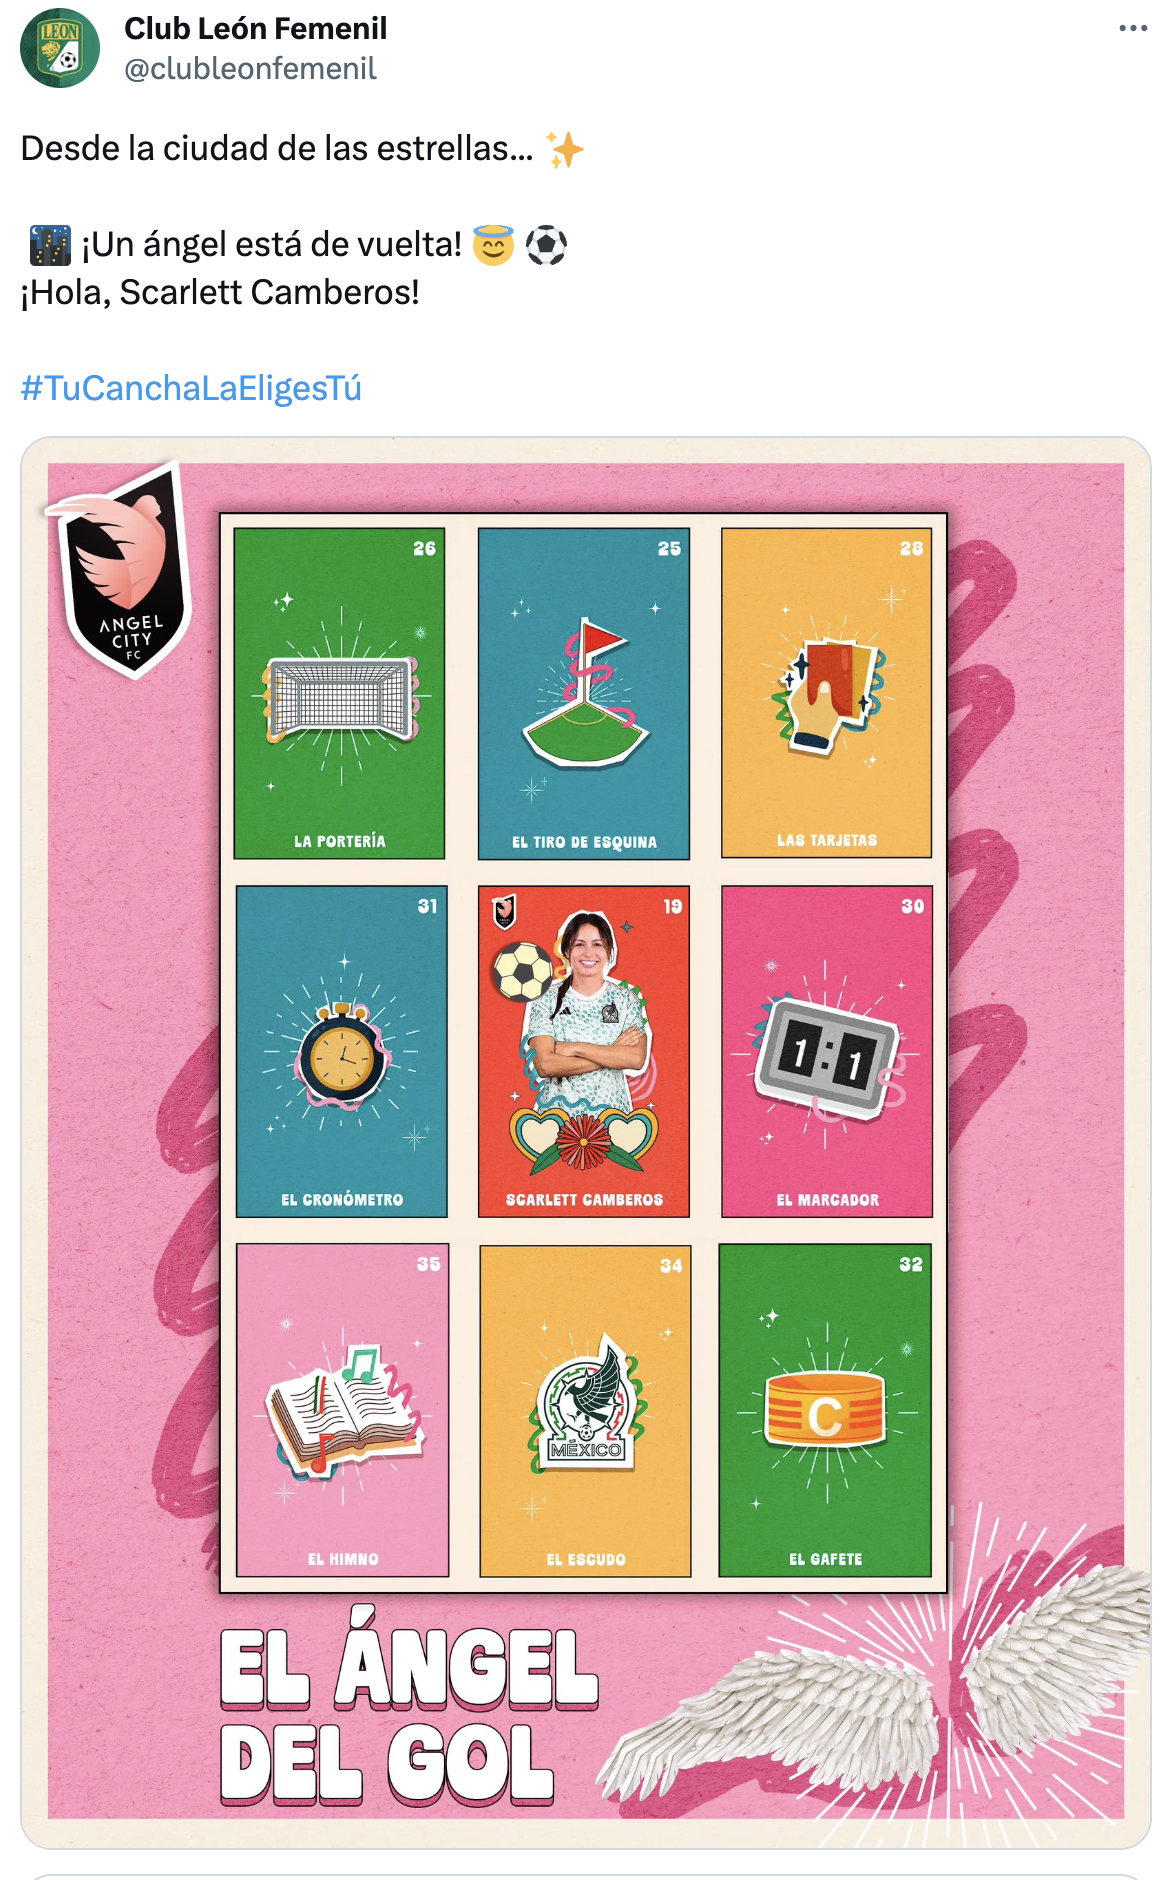Viewport: 1176px width, 1880px height.
Task: Click the El Tiro de Esquina corner flag card
Action: (584, 693)
